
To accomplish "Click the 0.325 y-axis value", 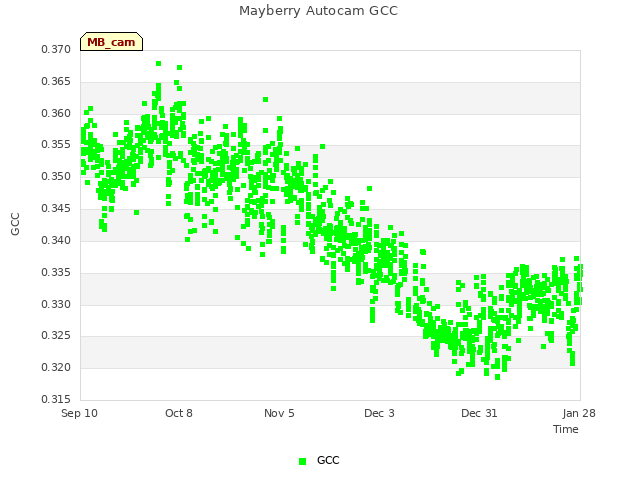I will 56,336.
